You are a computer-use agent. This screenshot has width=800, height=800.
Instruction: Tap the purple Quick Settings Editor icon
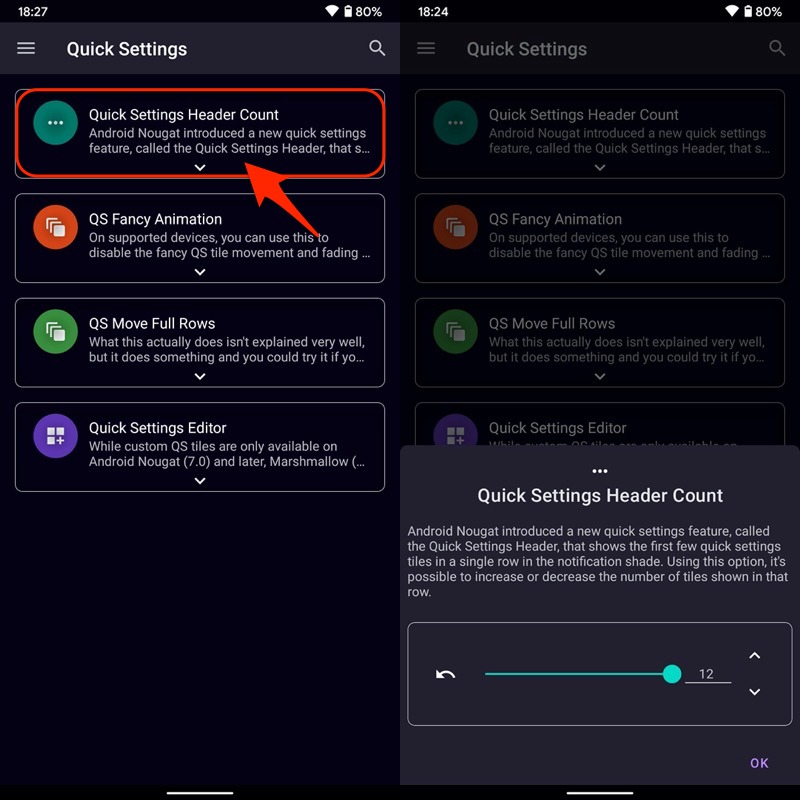pyautogui.click(x=55, y=436)
